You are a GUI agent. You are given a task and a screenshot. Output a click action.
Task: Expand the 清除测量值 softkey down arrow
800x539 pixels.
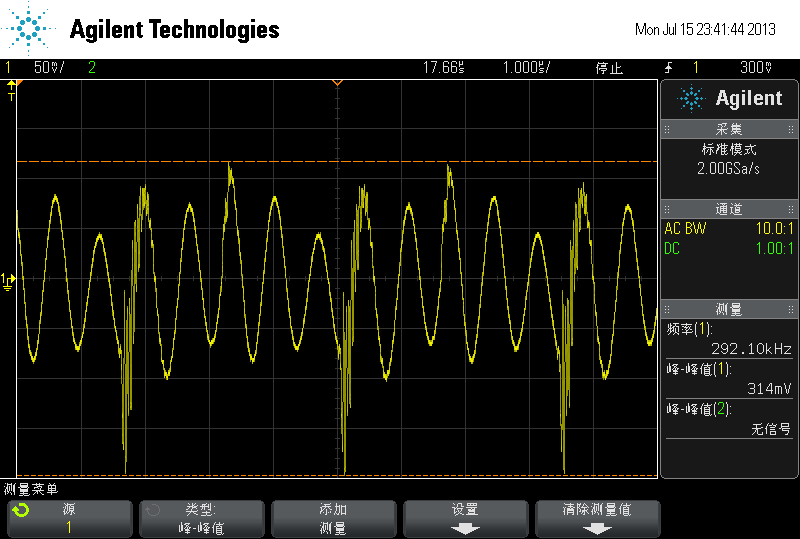point(597,529)
